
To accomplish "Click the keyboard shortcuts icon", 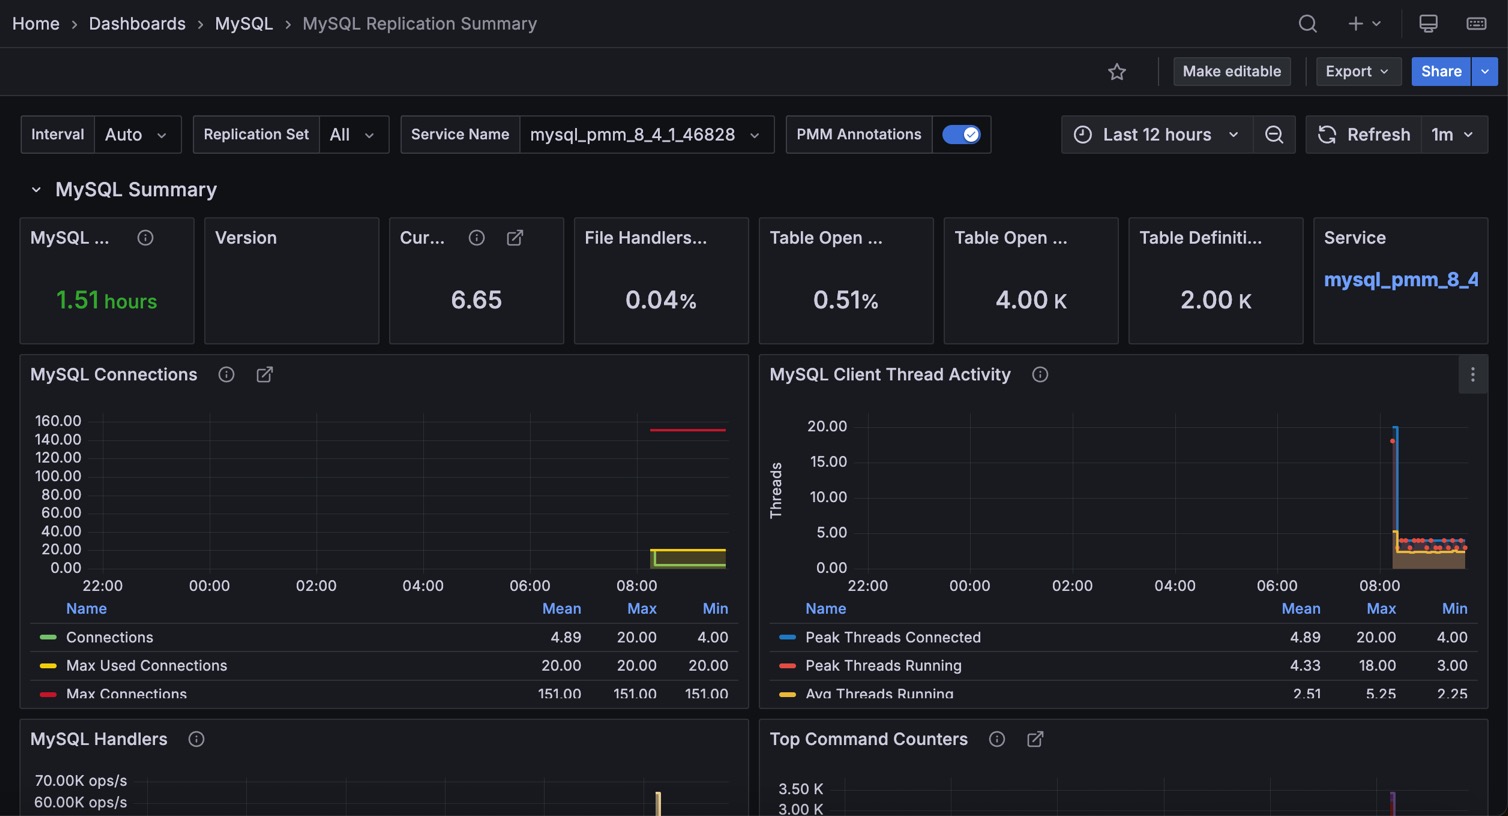I will [x=1476, y=23].
